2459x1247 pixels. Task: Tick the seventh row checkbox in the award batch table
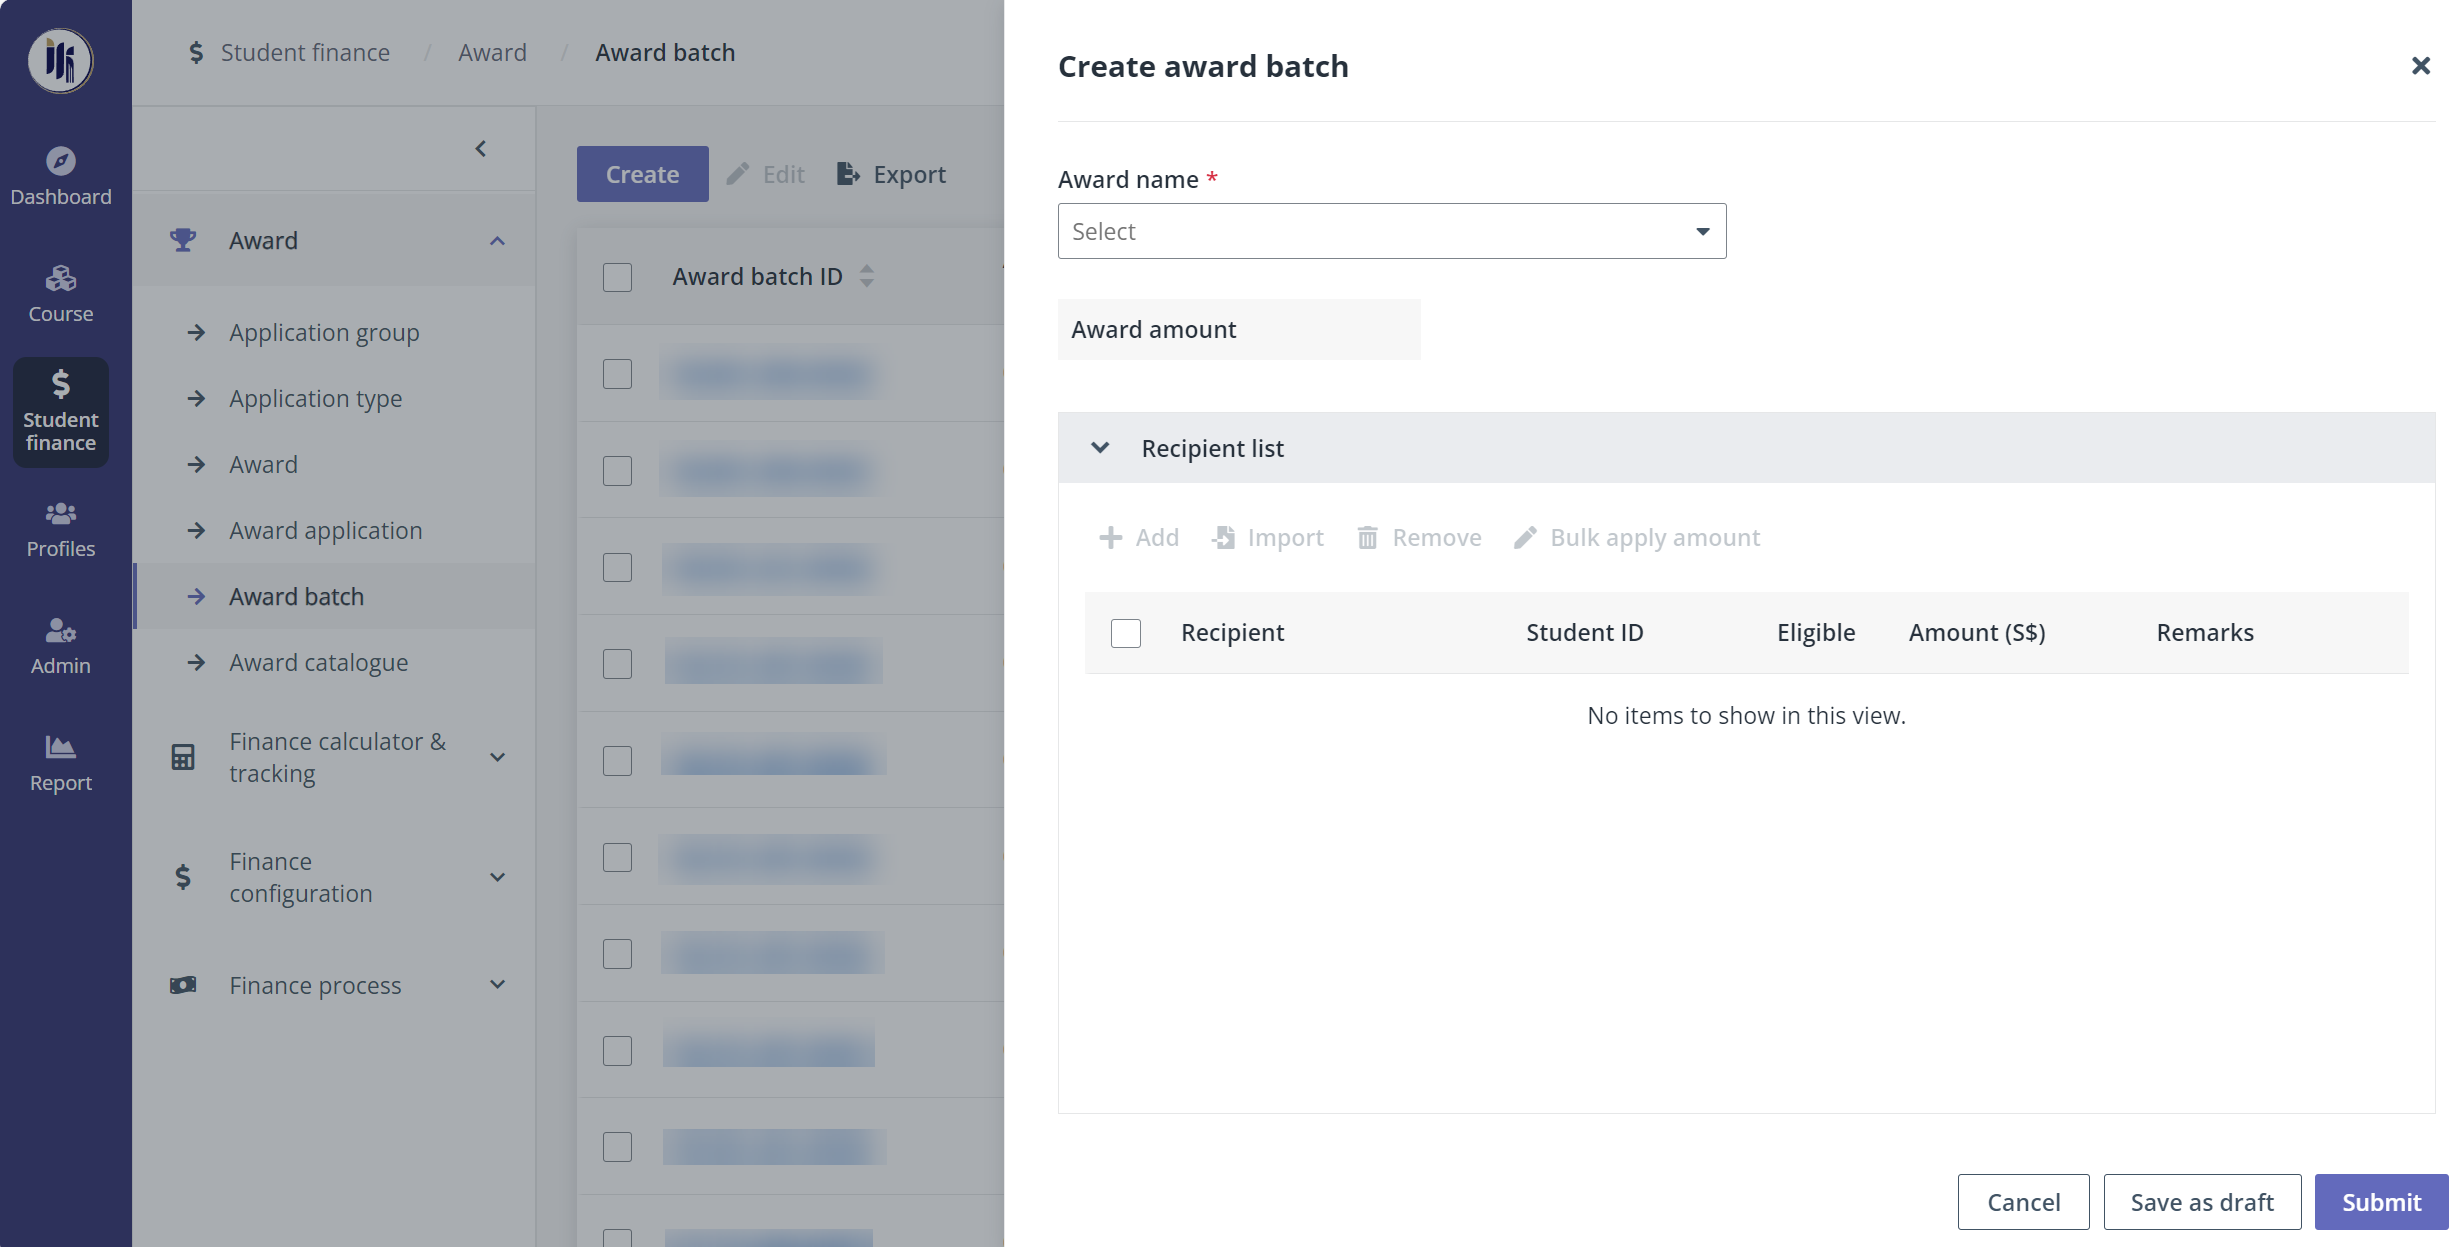(x=617, y=954)
